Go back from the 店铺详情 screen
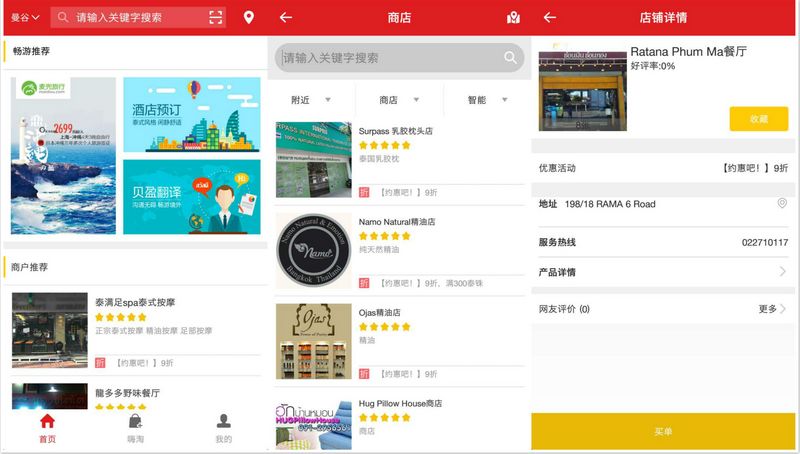Viewport: 800px width, 454px height. click(x=549, y=17)
